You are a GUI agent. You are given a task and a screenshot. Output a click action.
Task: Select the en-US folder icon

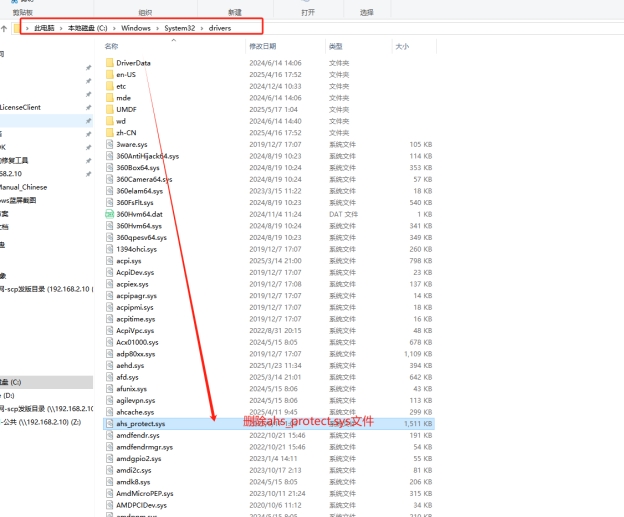pos(110,74)
